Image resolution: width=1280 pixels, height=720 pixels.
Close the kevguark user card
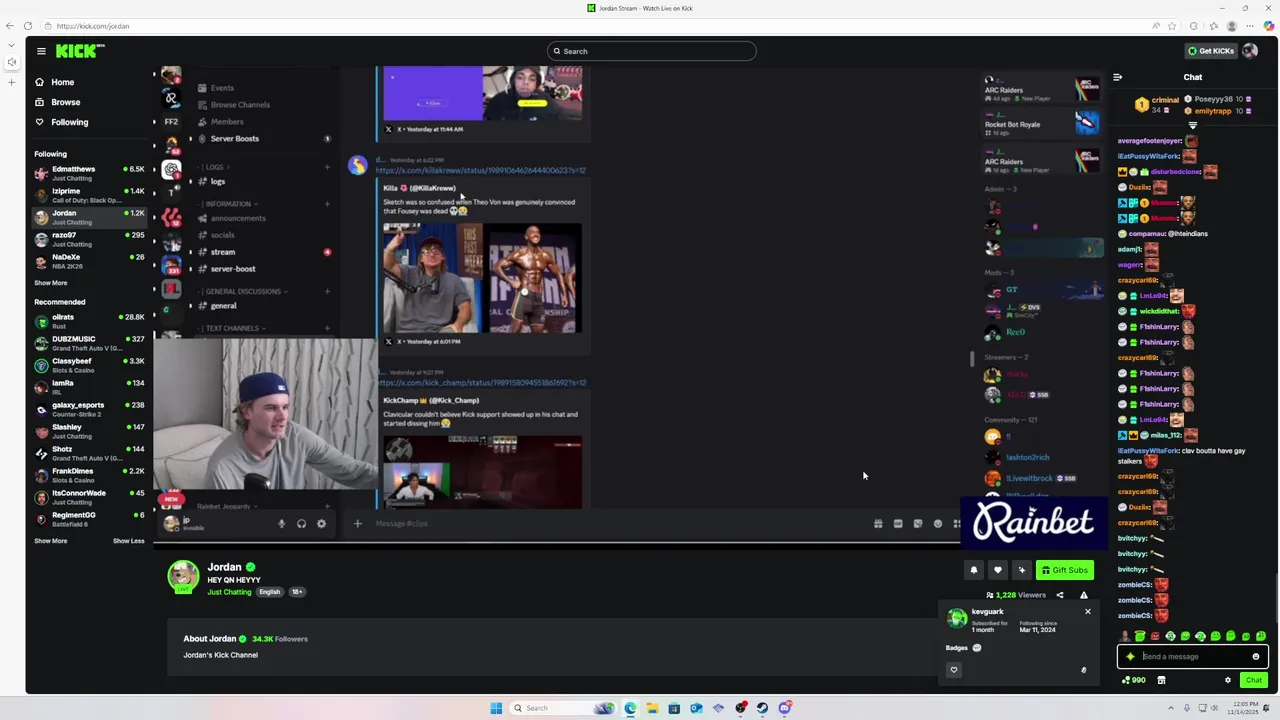1088,611
